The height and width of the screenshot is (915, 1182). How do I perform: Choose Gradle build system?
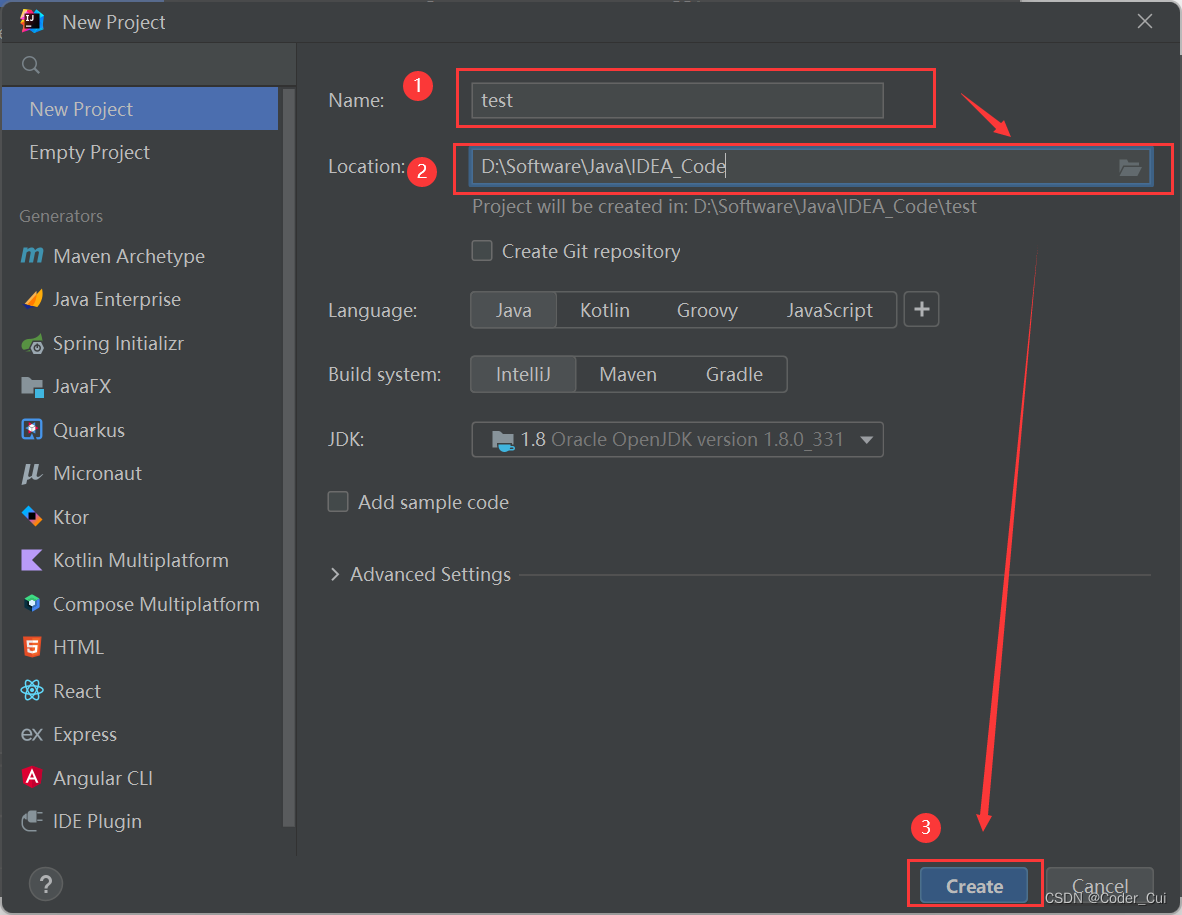pyautogui.click(x=734, y=375)
